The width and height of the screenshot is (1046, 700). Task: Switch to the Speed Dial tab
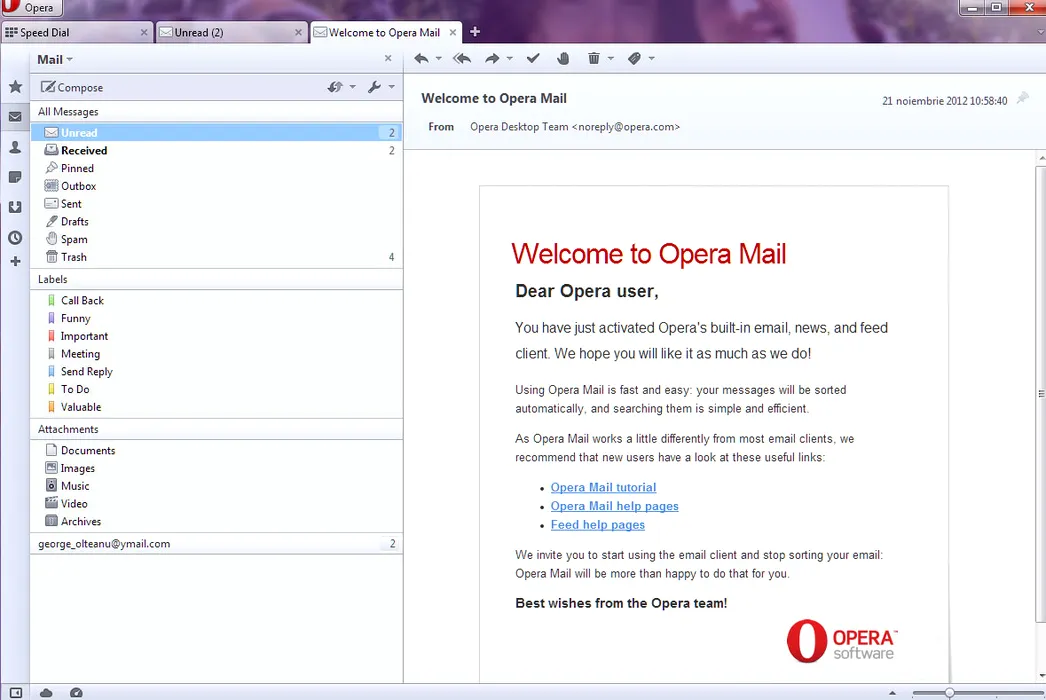pyautogui.click(x=77, y=32)
